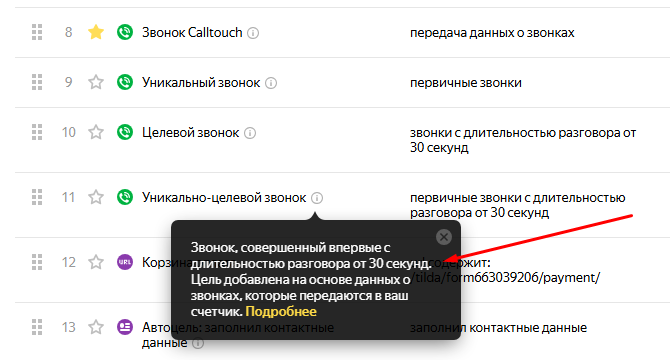Click the green phone icon of Уникальный звонок

point(125,82)
